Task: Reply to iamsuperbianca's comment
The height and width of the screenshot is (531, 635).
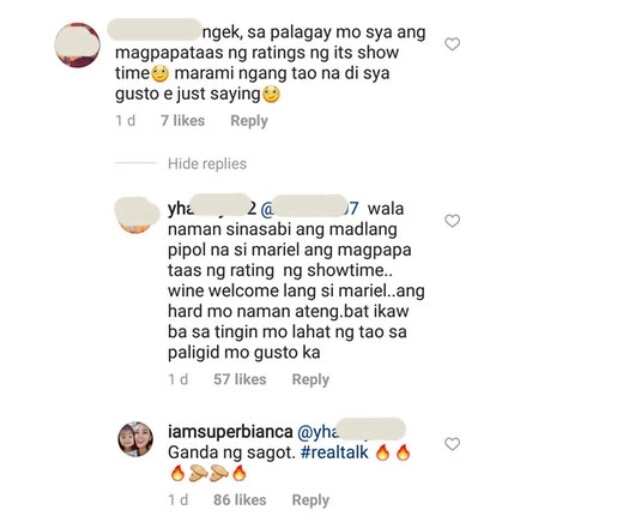Action: click(311, 500)
